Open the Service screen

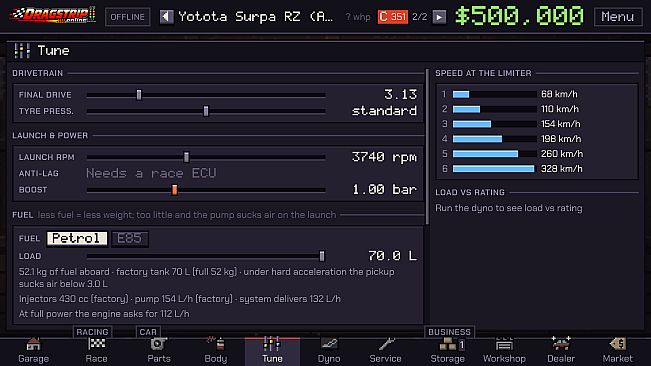coord(385,351)
